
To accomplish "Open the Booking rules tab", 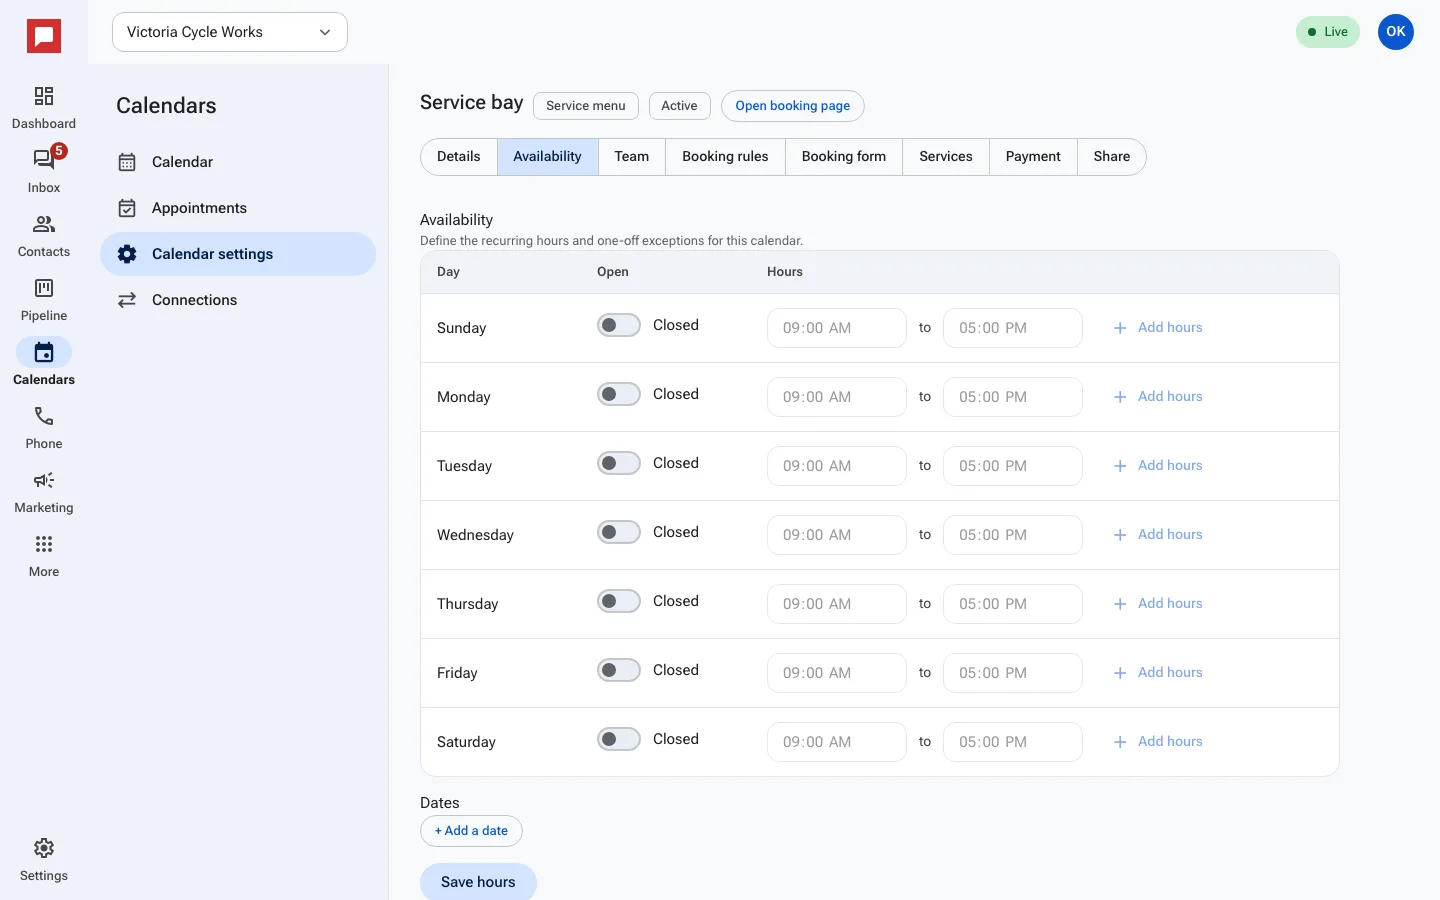I will 726,157.
